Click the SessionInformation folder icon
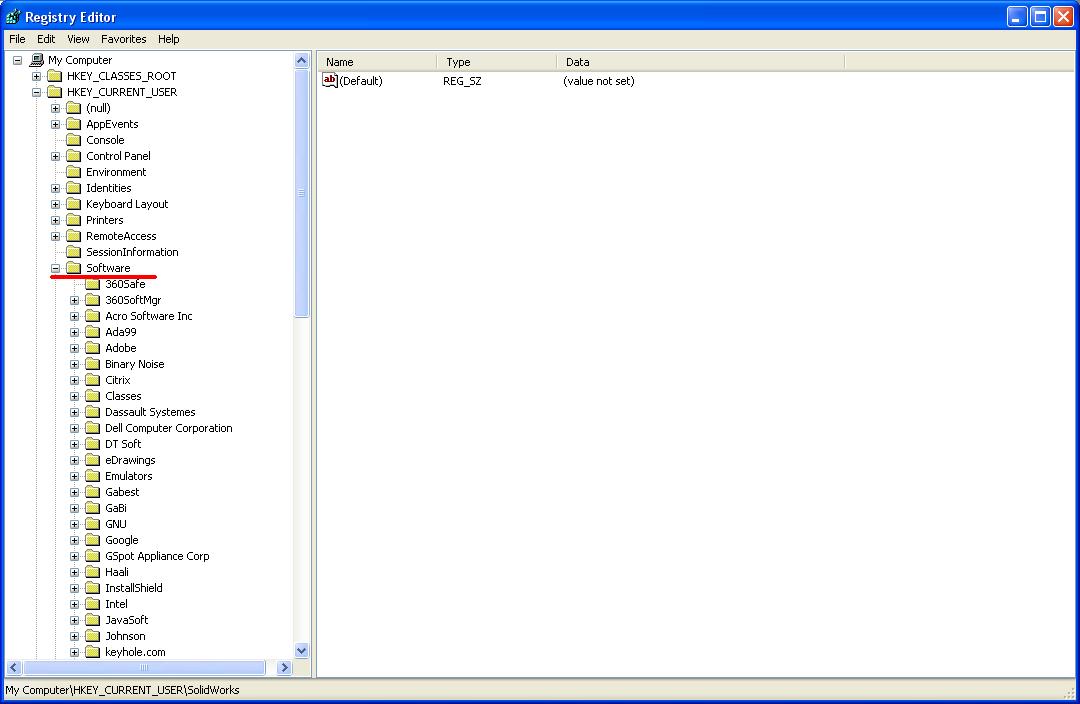Image resolution: width=1080 pixels, height=704 pixels. pyautogui.click(x=74, y=252)
